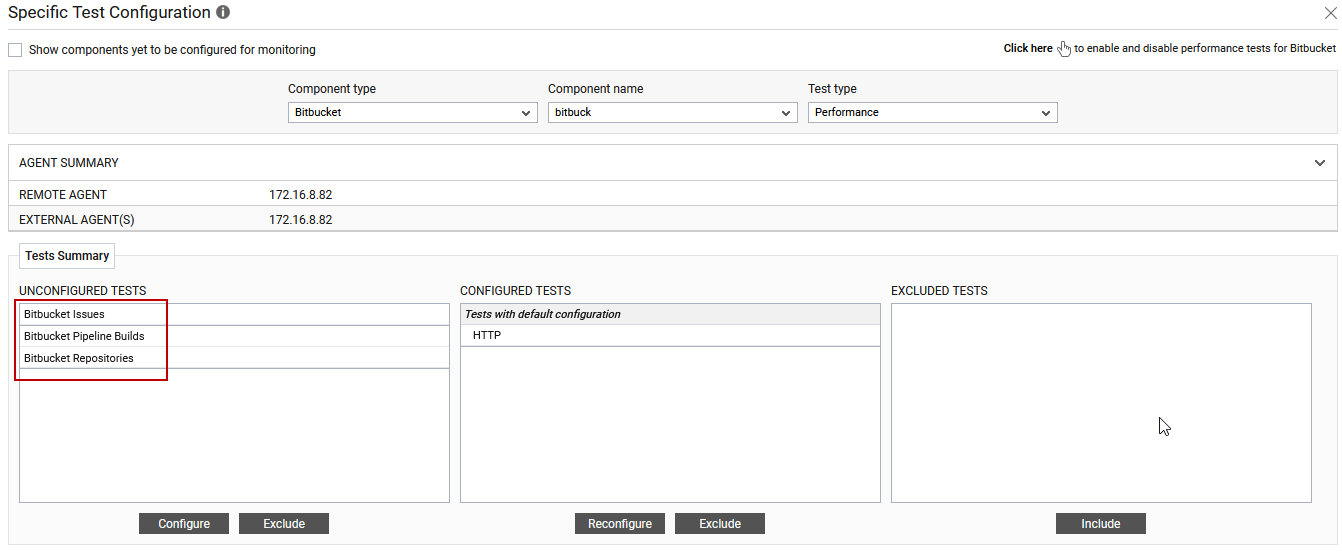Close the Specific Test Configuration dialog
Viewport: 1342px width, 553px height.
[1330, 13]
